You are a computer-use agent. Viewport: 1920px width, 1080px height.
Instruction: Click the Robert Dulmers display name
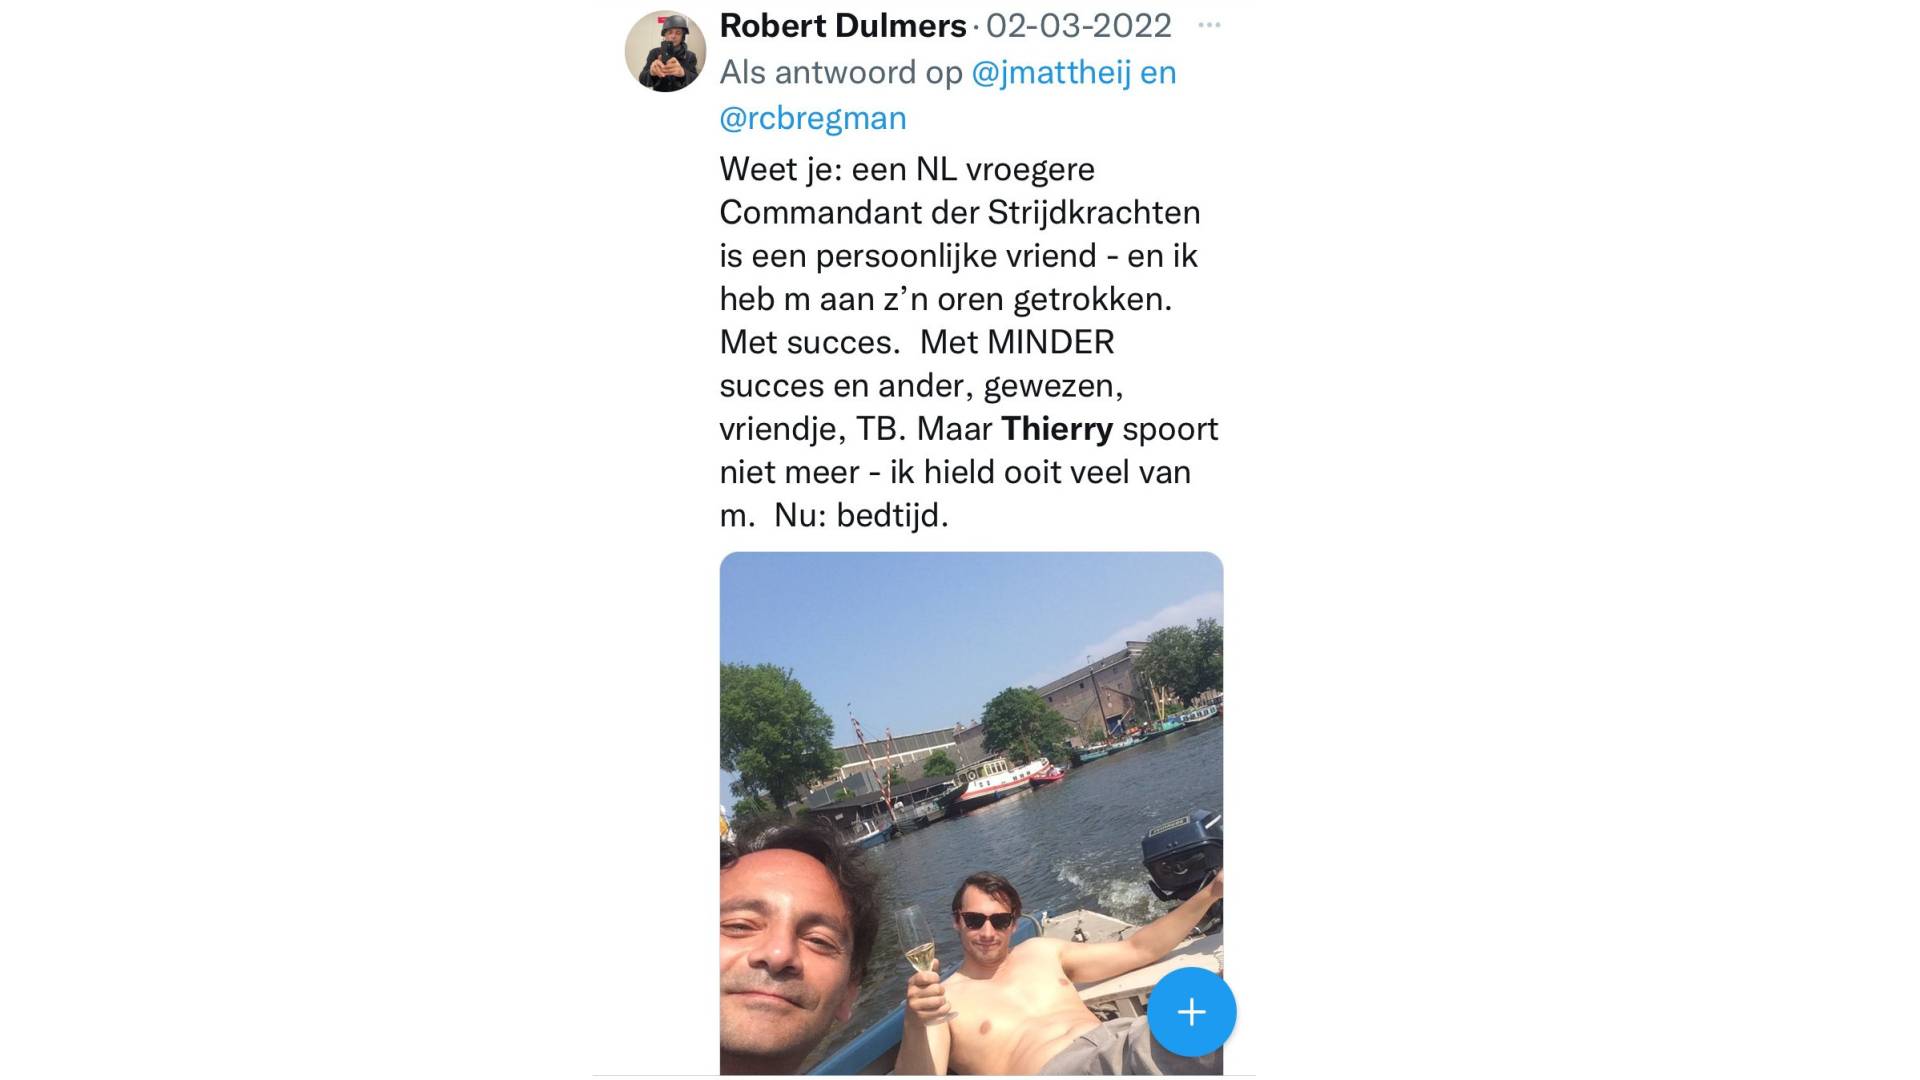pos(843,25)
